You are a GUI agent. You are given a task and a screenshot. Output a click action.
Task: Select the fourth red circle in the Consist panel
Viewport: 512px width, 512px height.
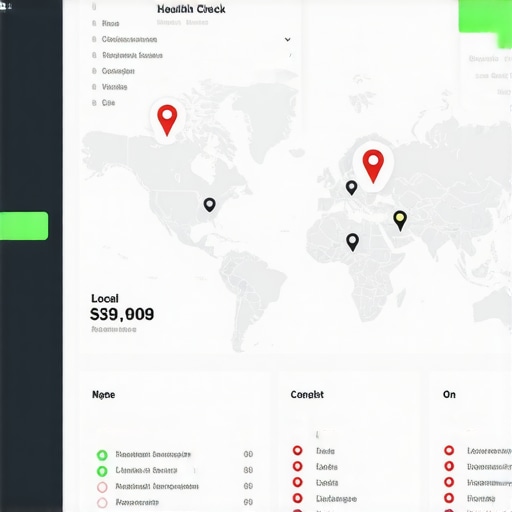(297, 498)
